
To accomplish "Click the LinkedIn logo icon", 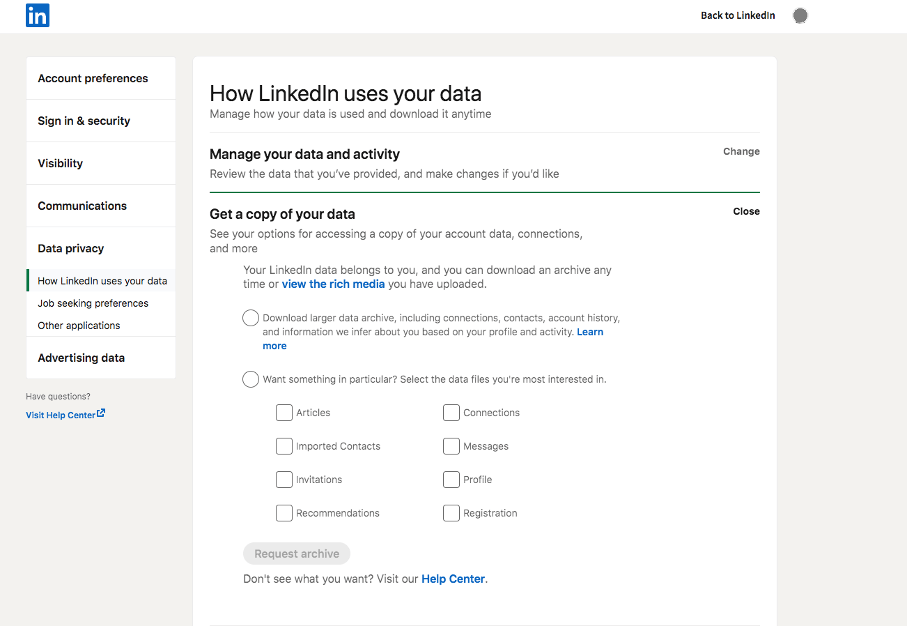I will tap(38, 15).
